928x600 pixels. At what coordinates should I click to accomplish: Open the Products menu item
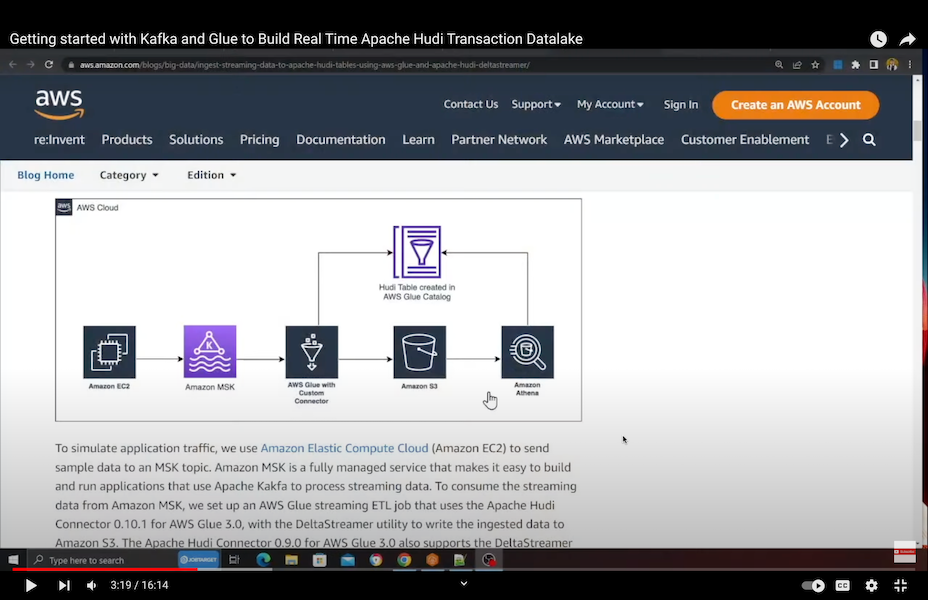(x=127, y=140)
